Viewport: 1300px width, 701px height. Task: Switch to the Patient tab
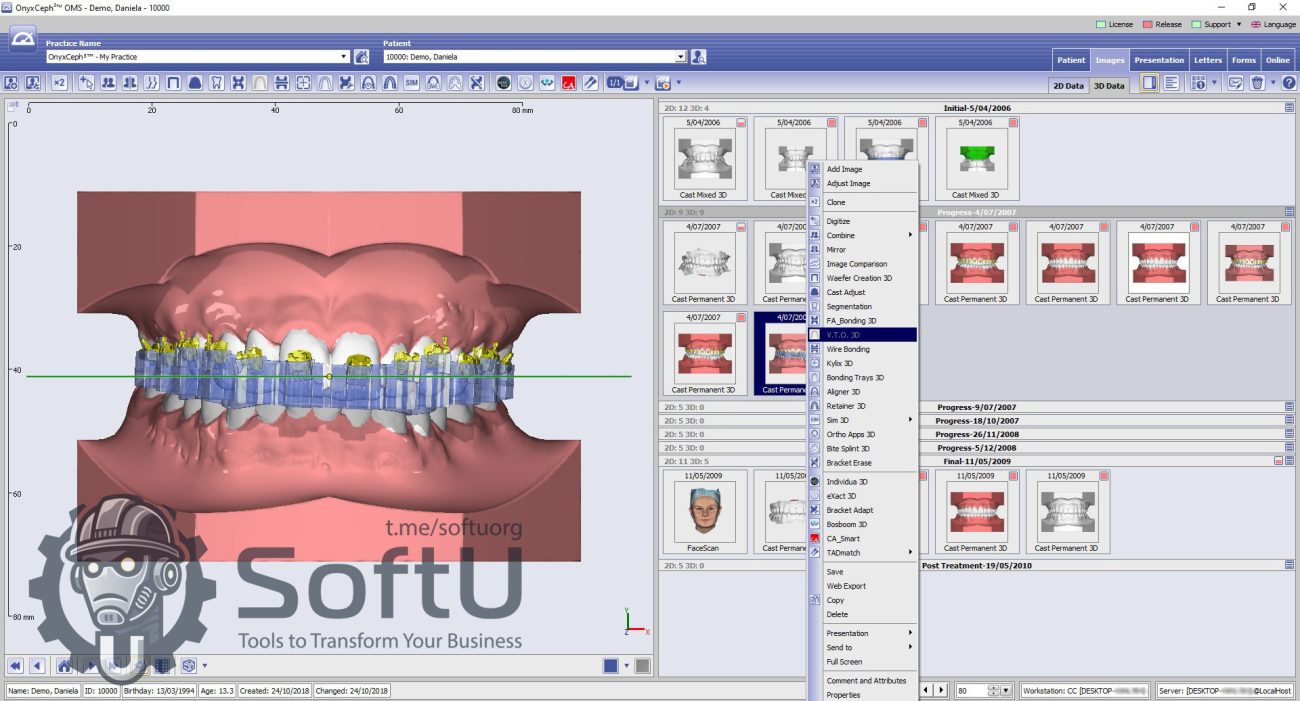pos(1071,60)
